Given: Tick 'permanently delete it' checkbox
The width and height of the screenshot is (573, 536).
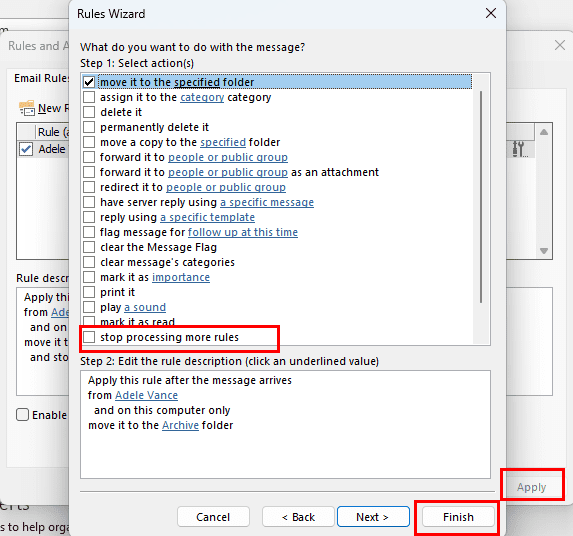Looking at the screenshot, I should [89, 127].
